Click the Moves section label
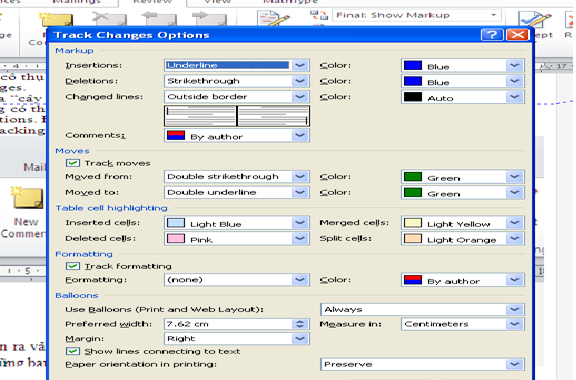 pyautogui.click(x=72, y=151)
